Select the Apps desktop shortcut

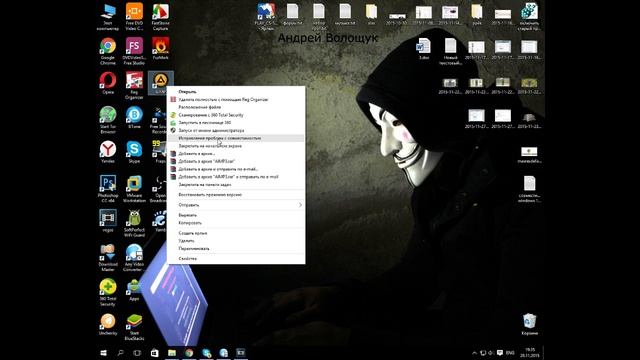[x=134, y=290]
